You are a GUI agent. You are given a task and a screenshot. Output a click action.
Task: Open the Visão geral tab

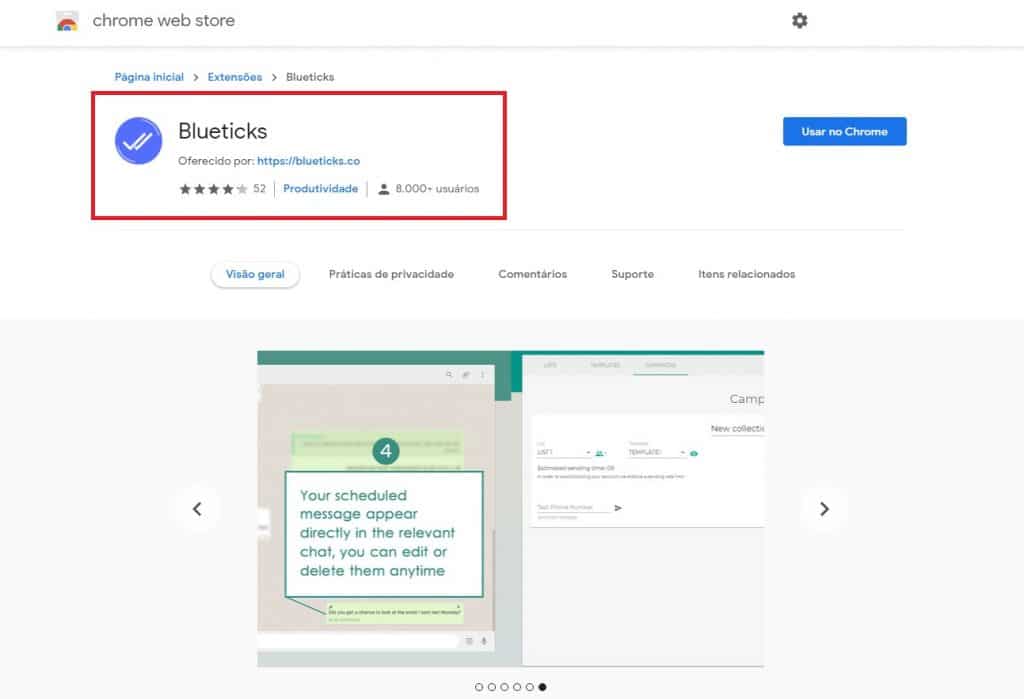coord(255,274)
